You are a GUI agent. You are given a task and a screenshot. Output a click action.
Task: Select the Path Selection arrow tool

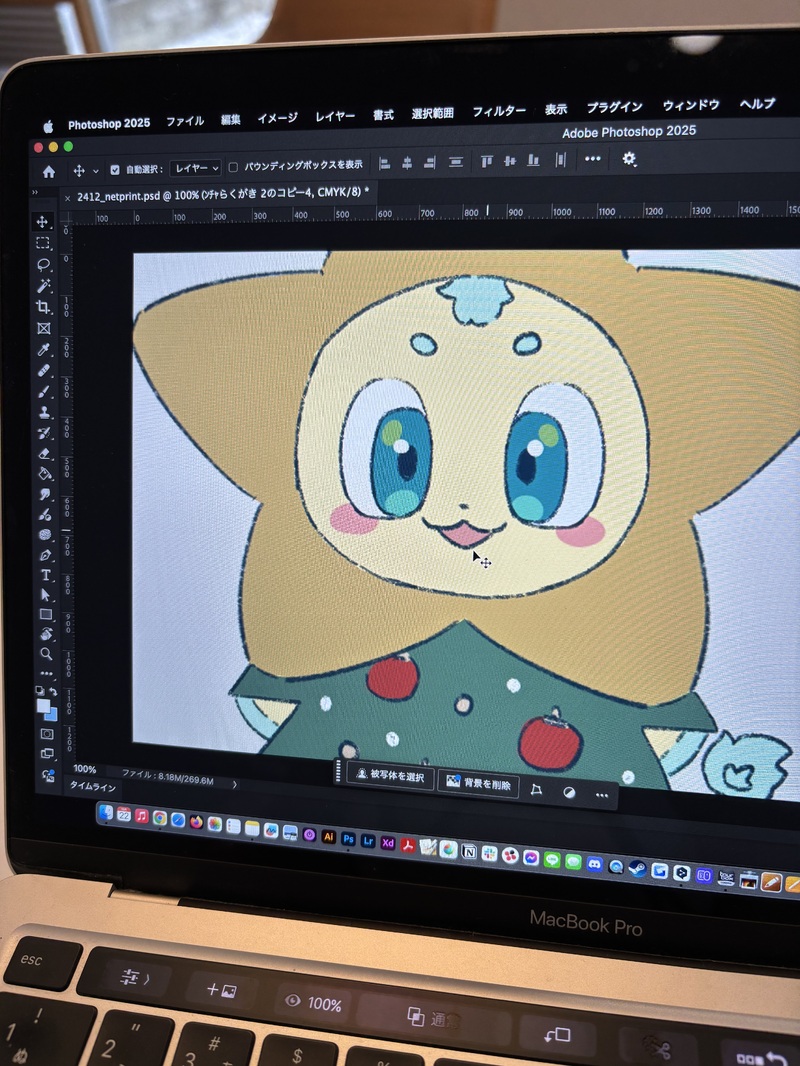(46, 595)
